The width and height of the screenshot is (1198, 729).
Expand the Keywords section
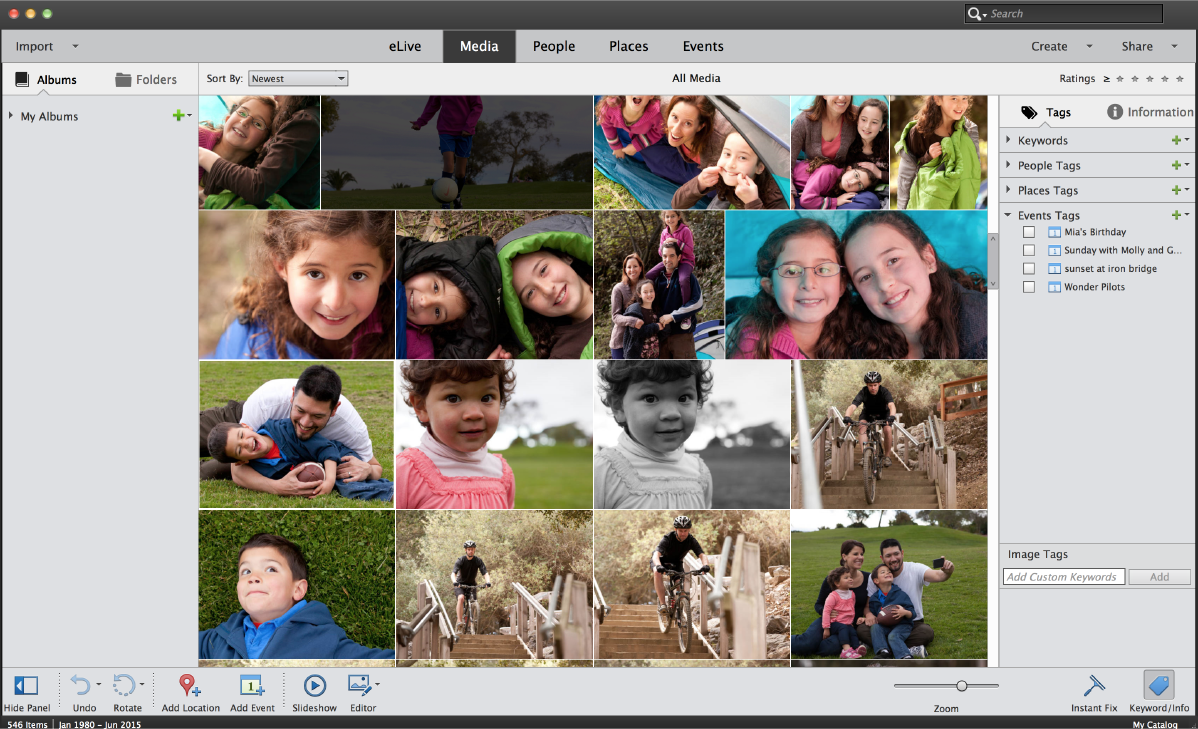(1009, 140)
